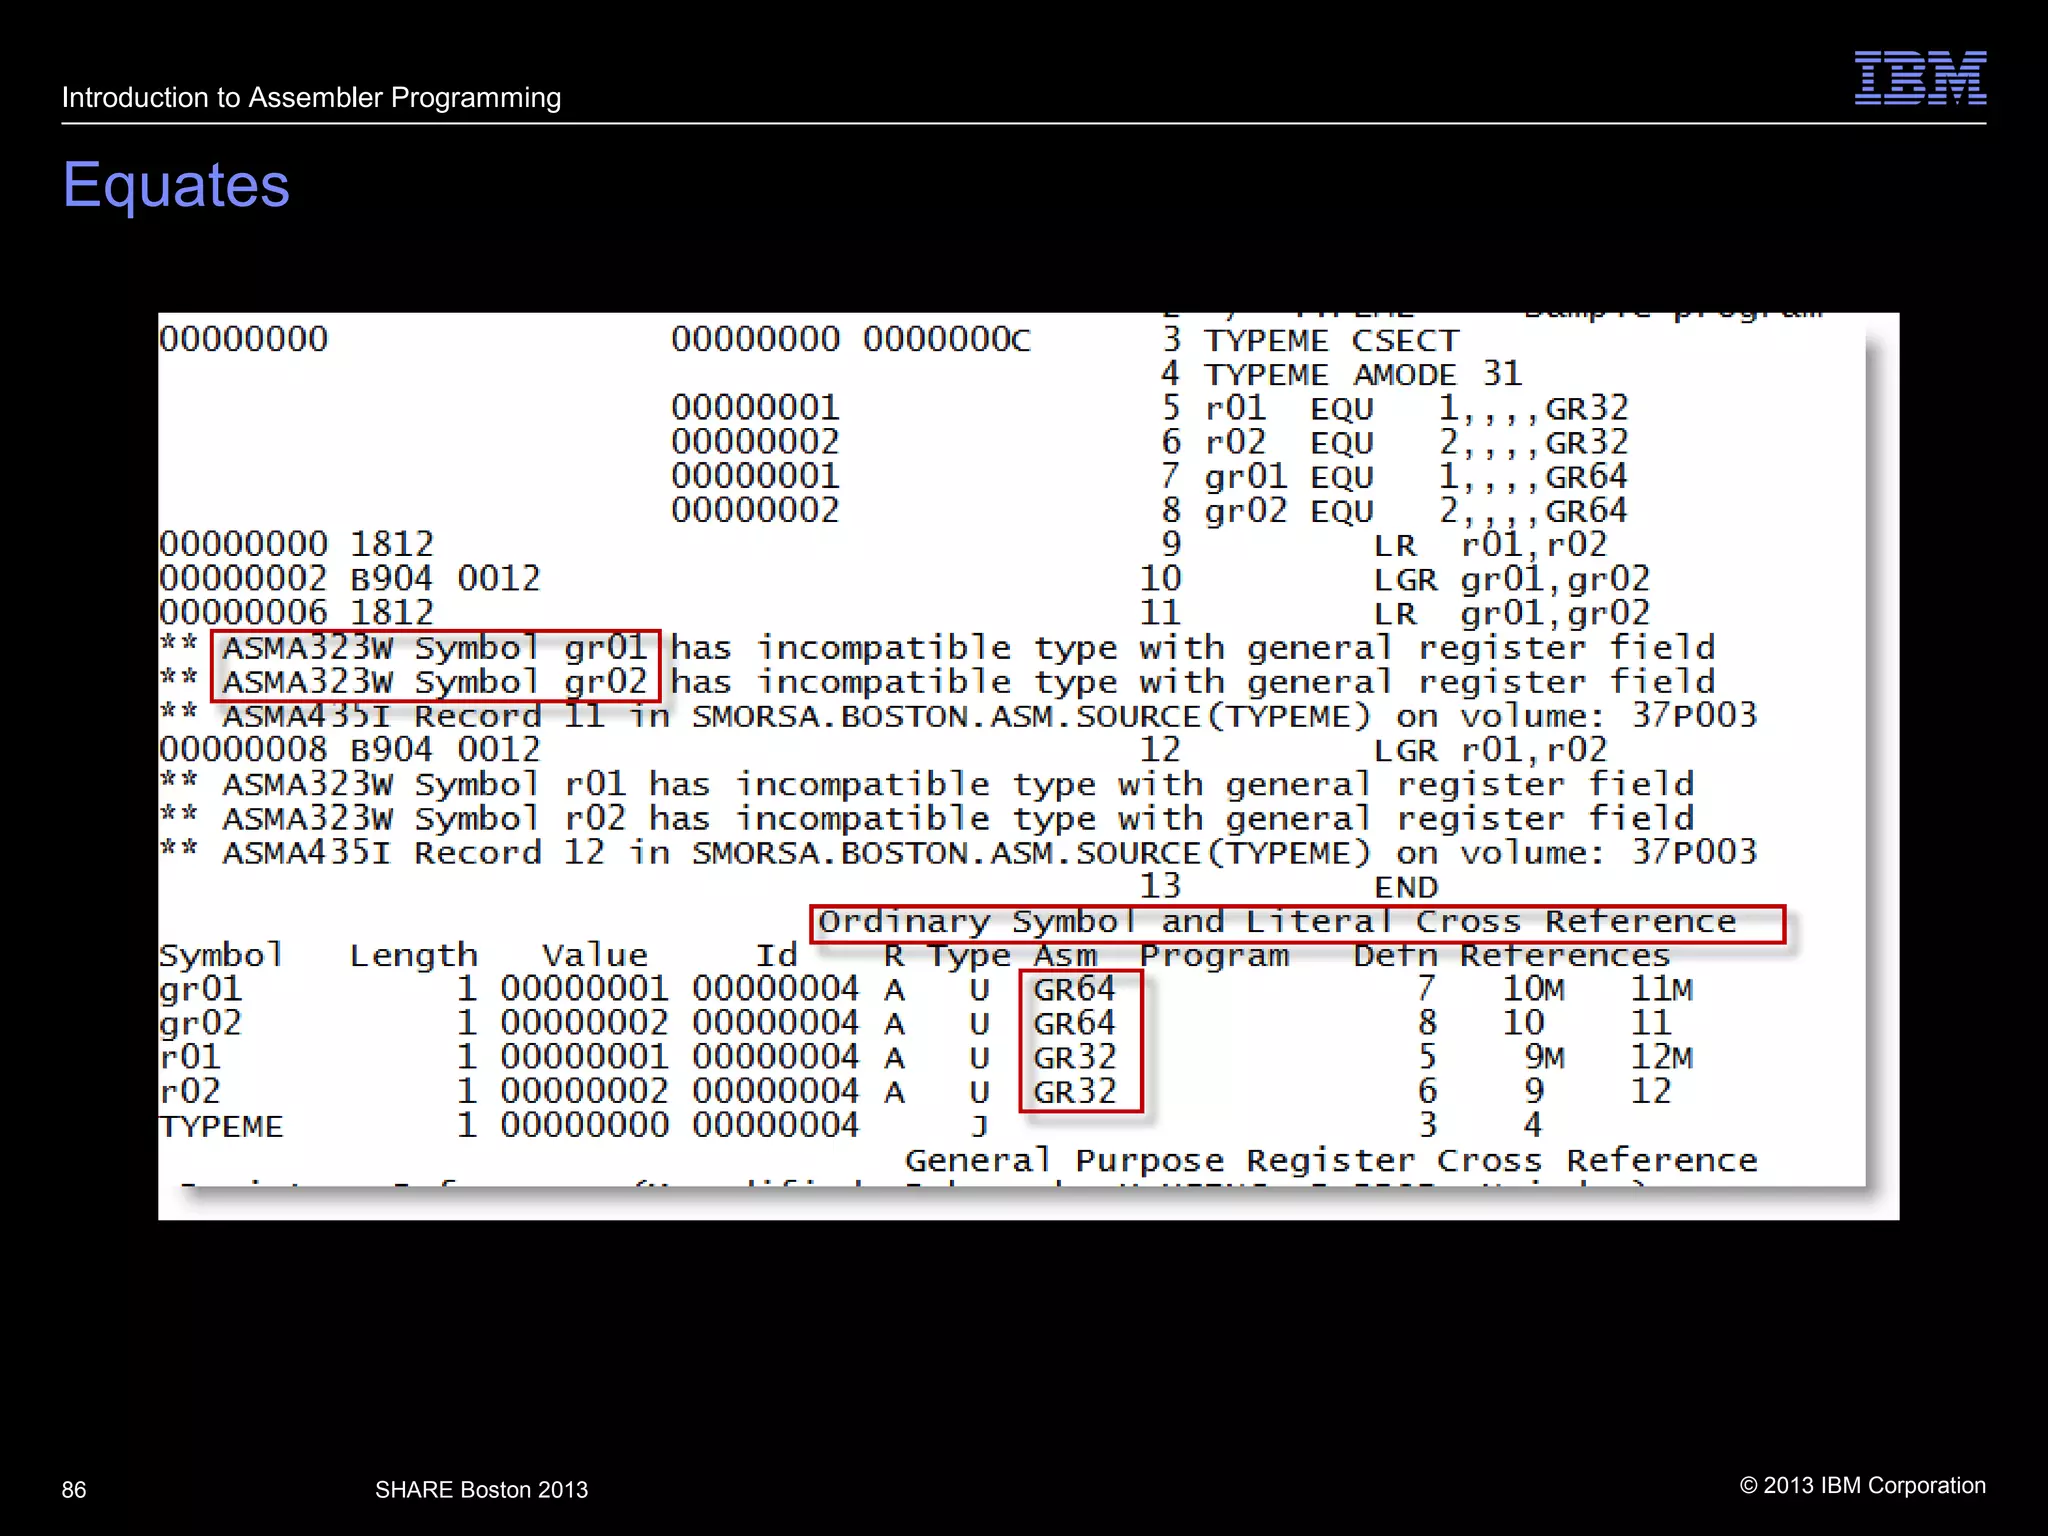Click reference '10M' in the gr01 row
Screen dimensions: 2048x1536
coord(1533,990)
